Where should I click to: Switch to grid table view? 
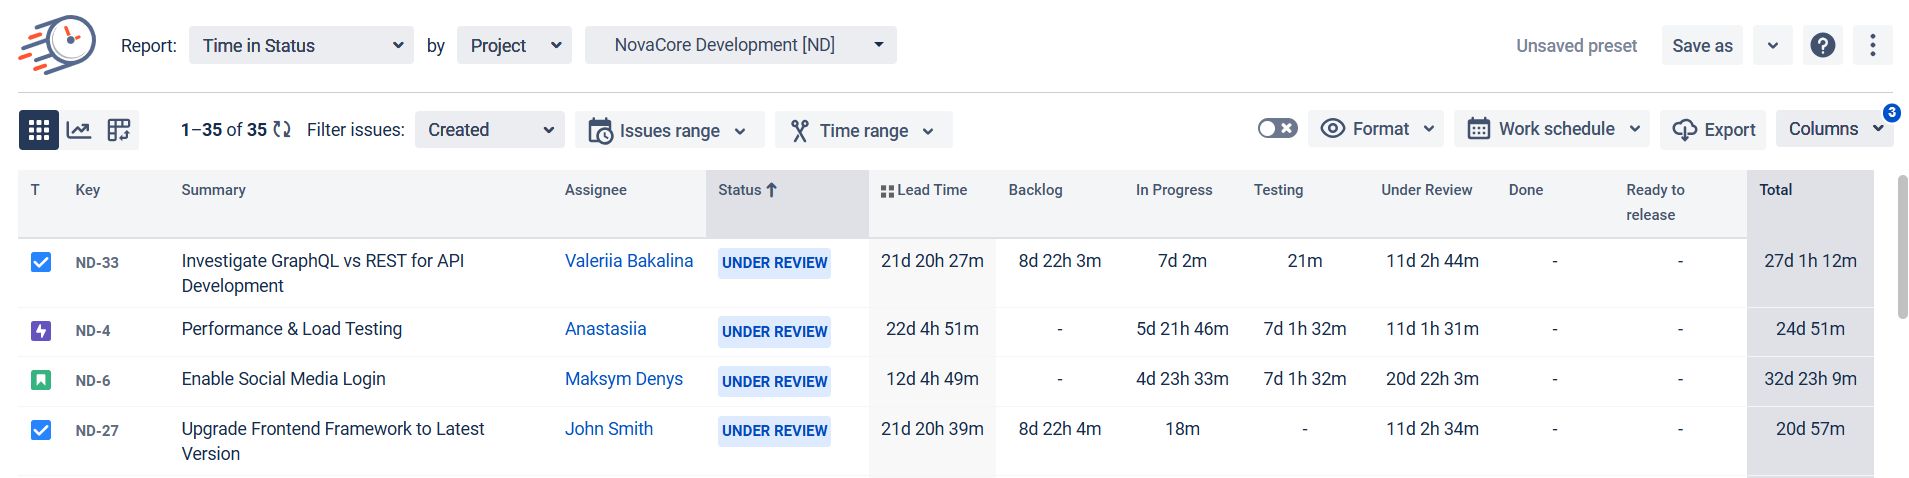point(39,130)
